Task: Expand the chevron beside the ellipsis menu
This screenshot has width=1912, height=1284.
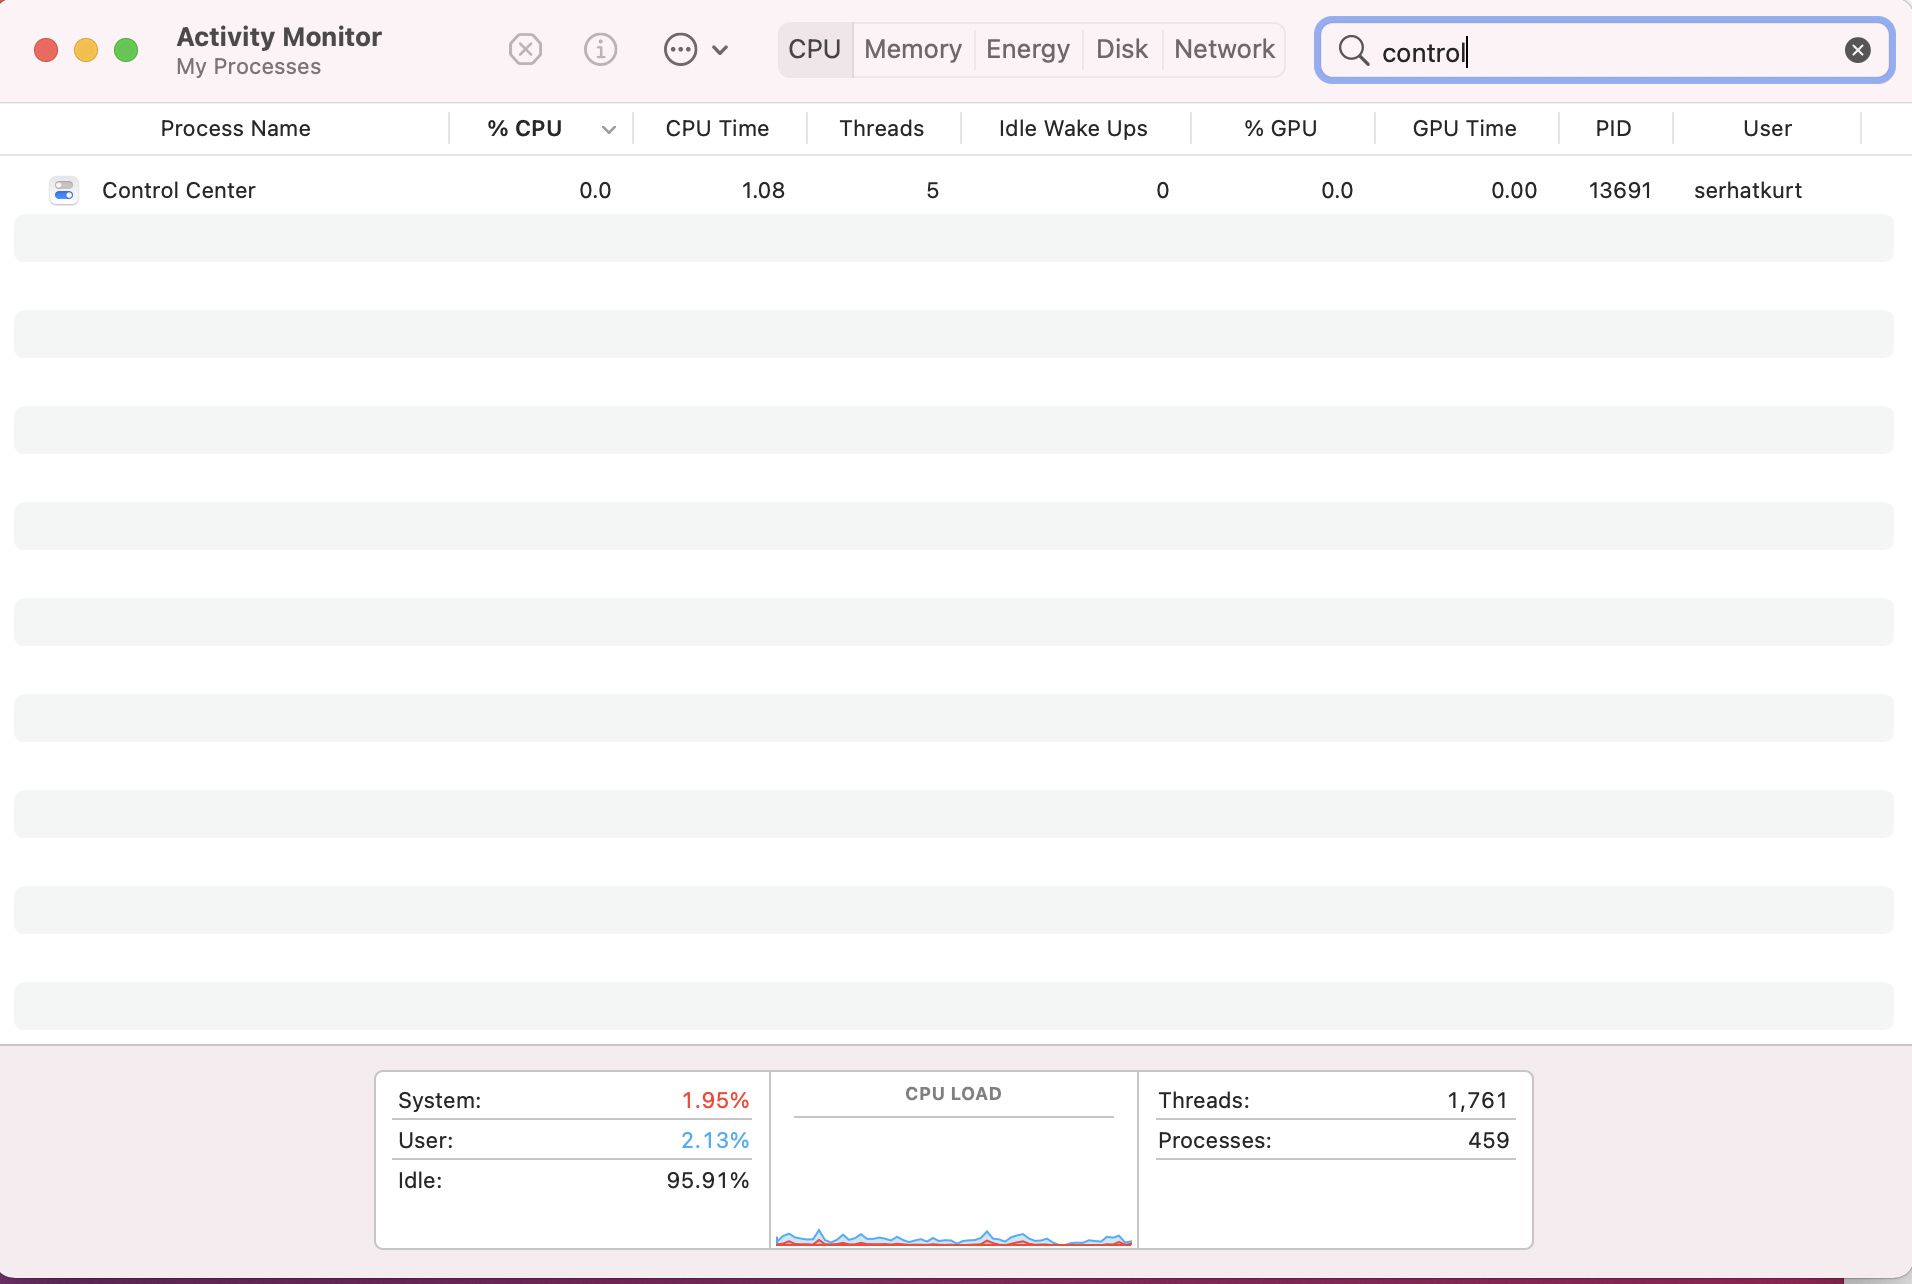Action: tap(720, 49)
